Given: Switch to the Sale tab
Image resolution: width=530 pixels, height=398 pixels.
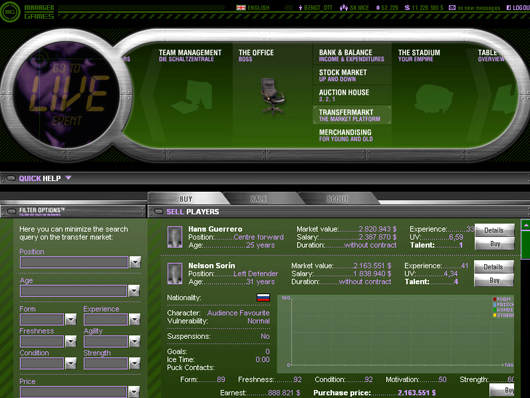Looking at the screenshot, I should point(258,199).
